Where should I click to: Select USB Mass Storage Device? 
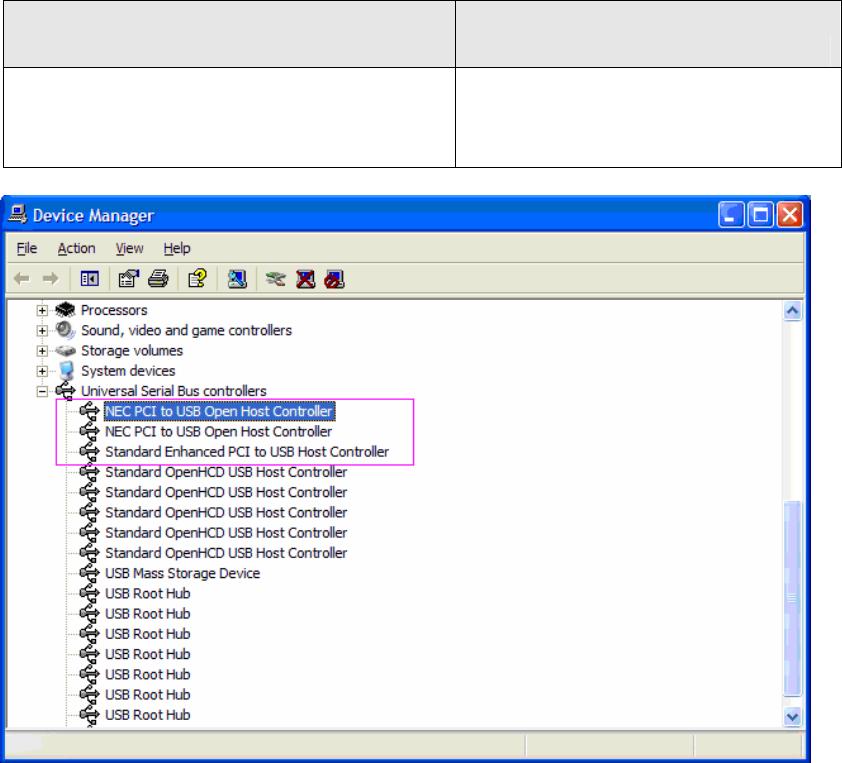pyautogui.click(x=183, y=573)
